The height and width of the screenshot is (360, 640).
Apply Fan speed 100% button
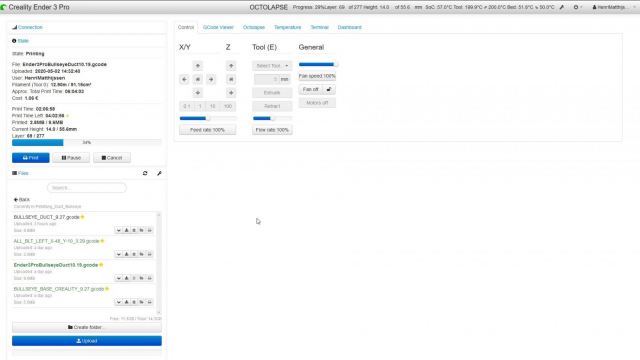click(317, 76)
